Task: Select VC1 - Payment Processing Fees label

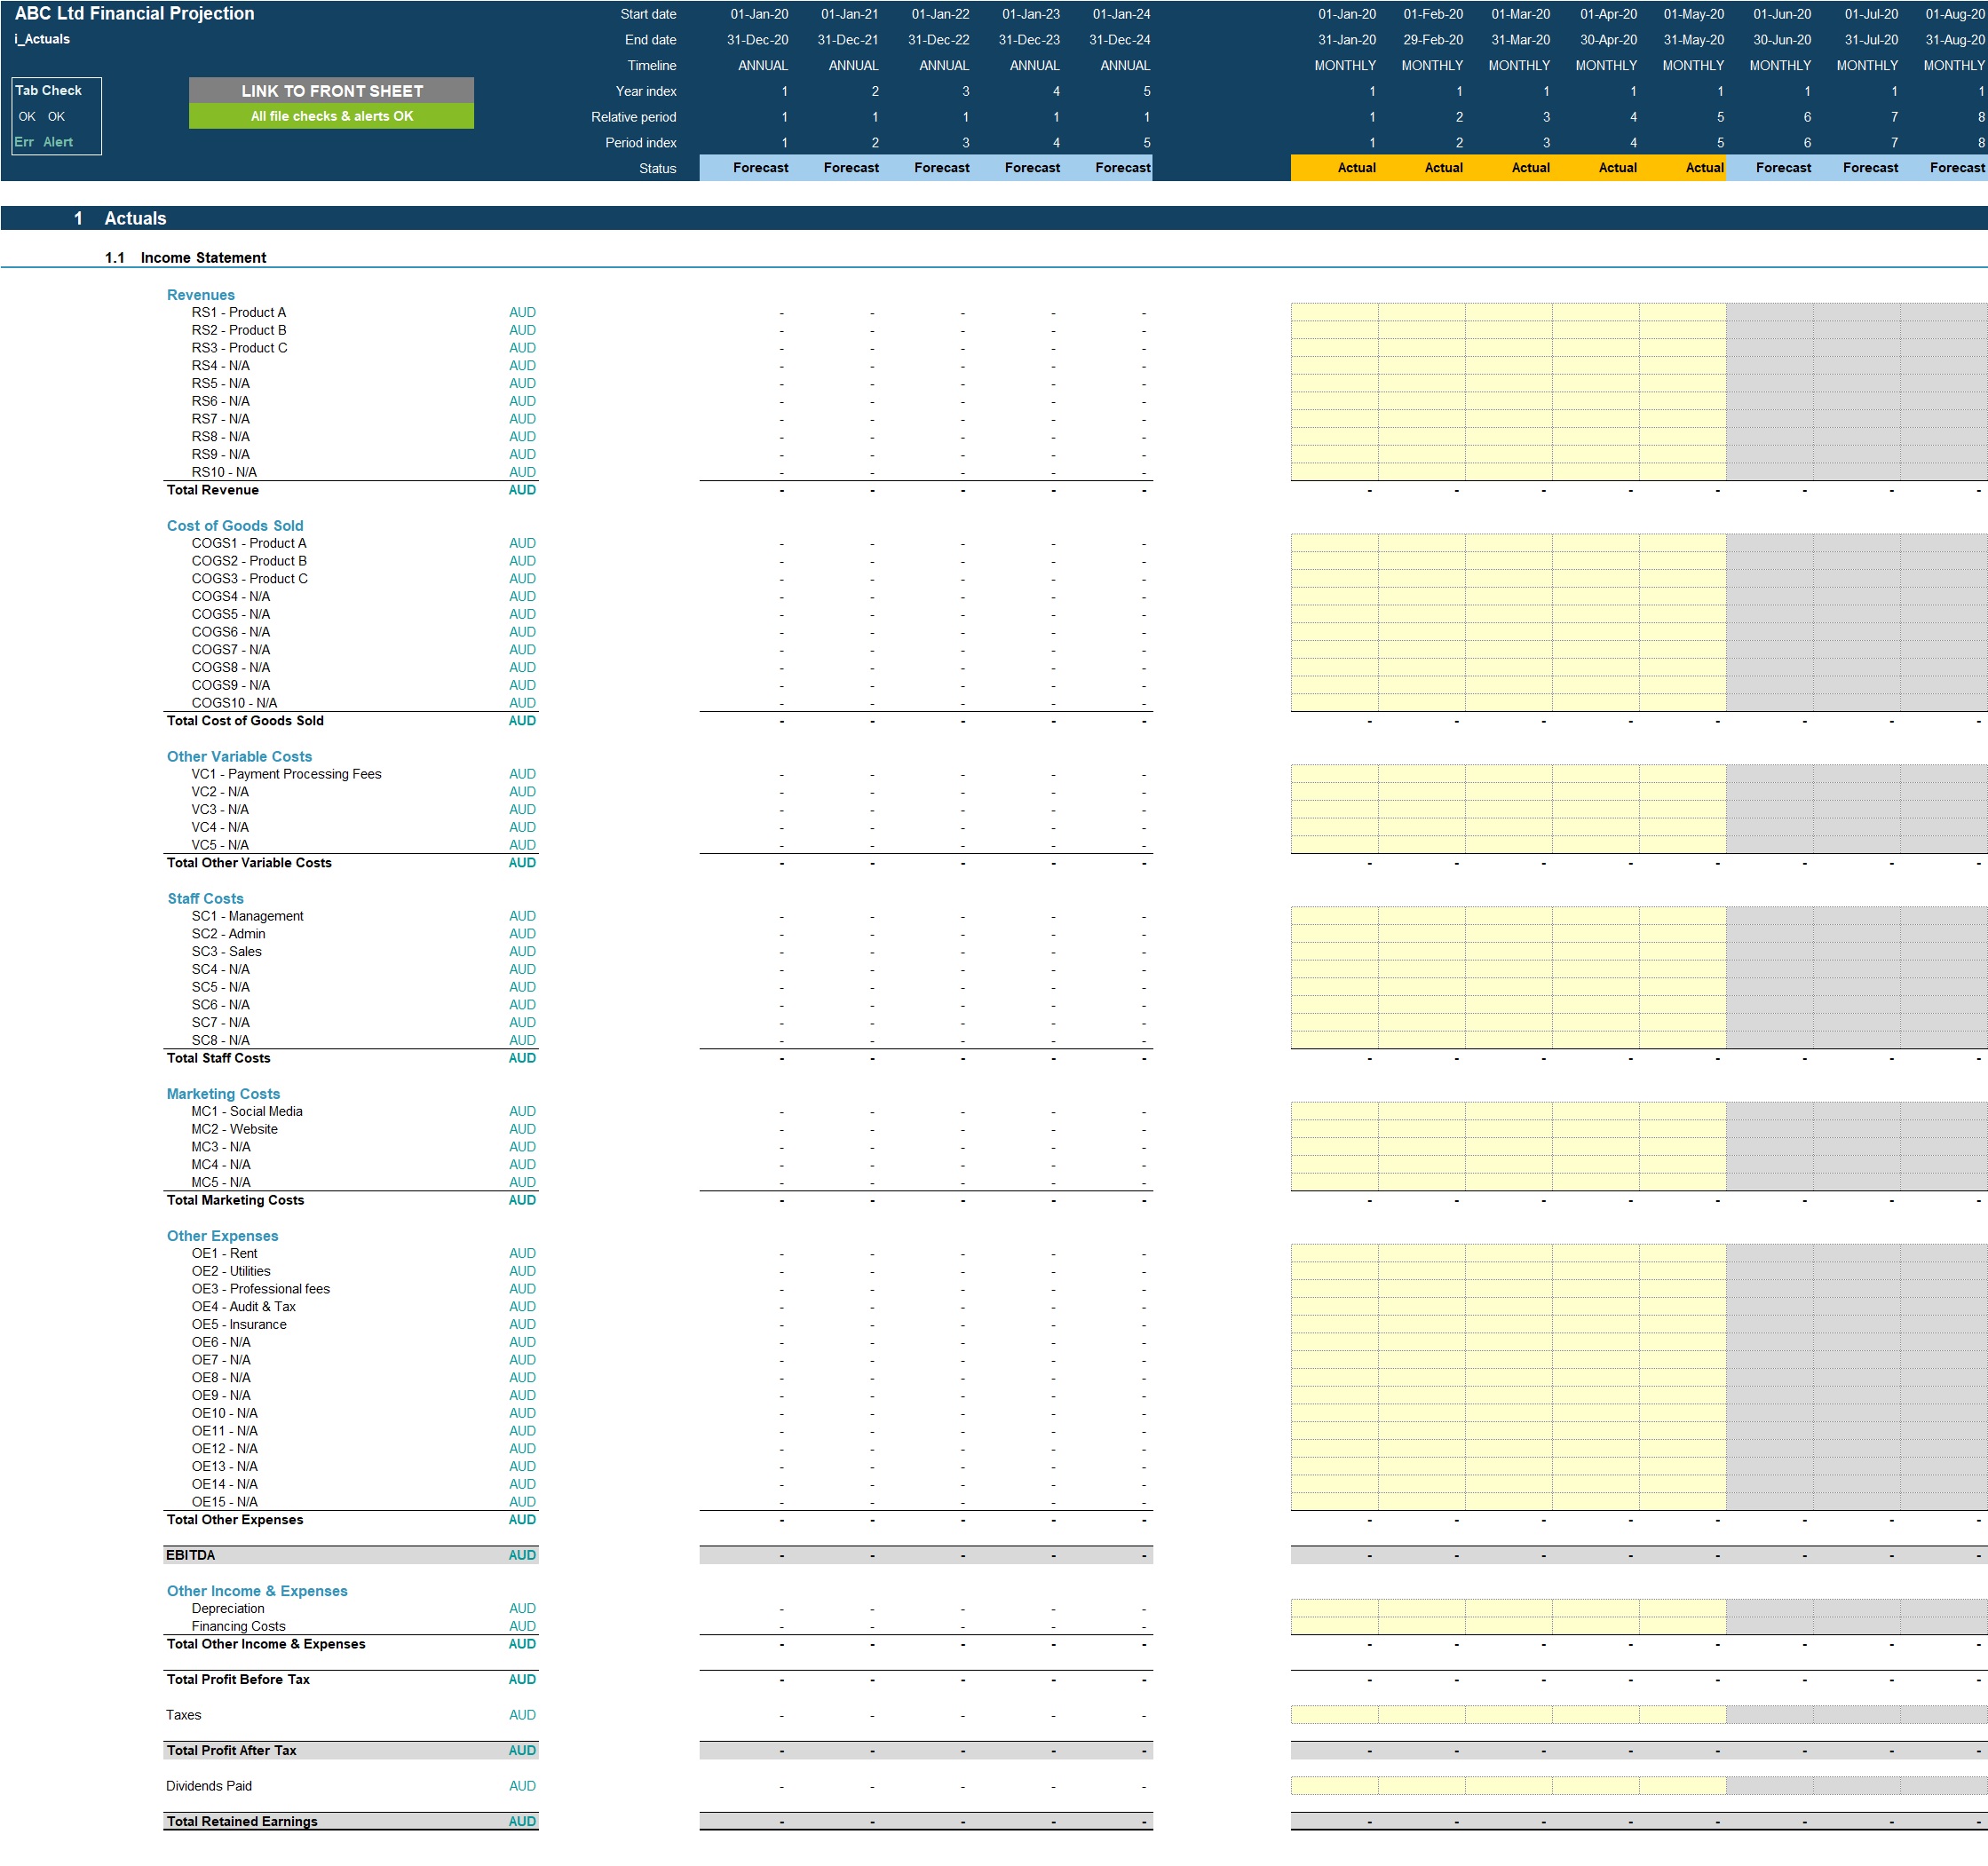Action: pyautogui.click(x=286, y=774)
